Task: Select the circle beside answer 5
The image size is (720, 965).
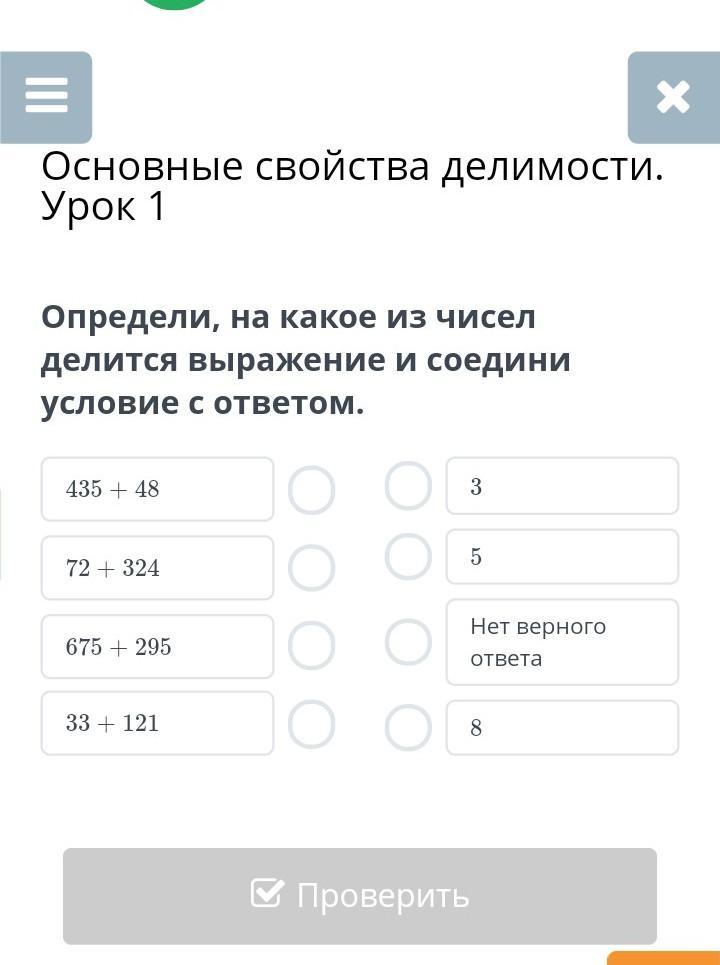Action: [408, 556]
